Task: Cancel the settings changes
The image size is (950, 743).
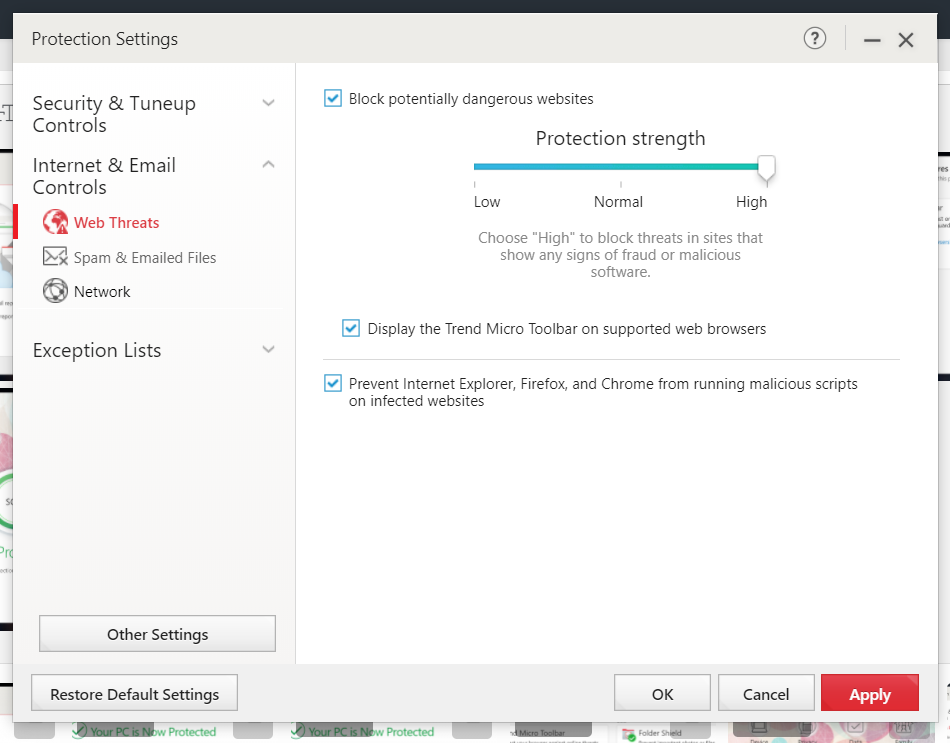Action: pyautogui.click(x=766, y=693)
